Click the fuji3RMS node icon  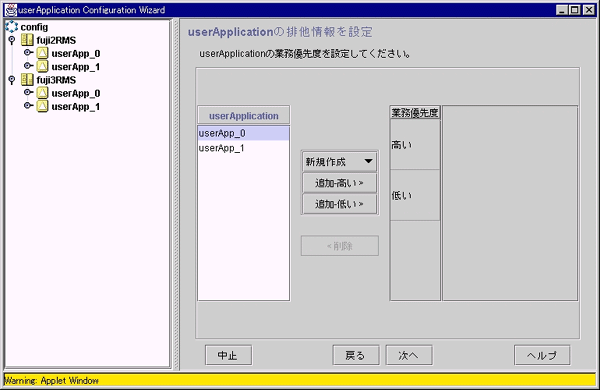pos(27,80)
